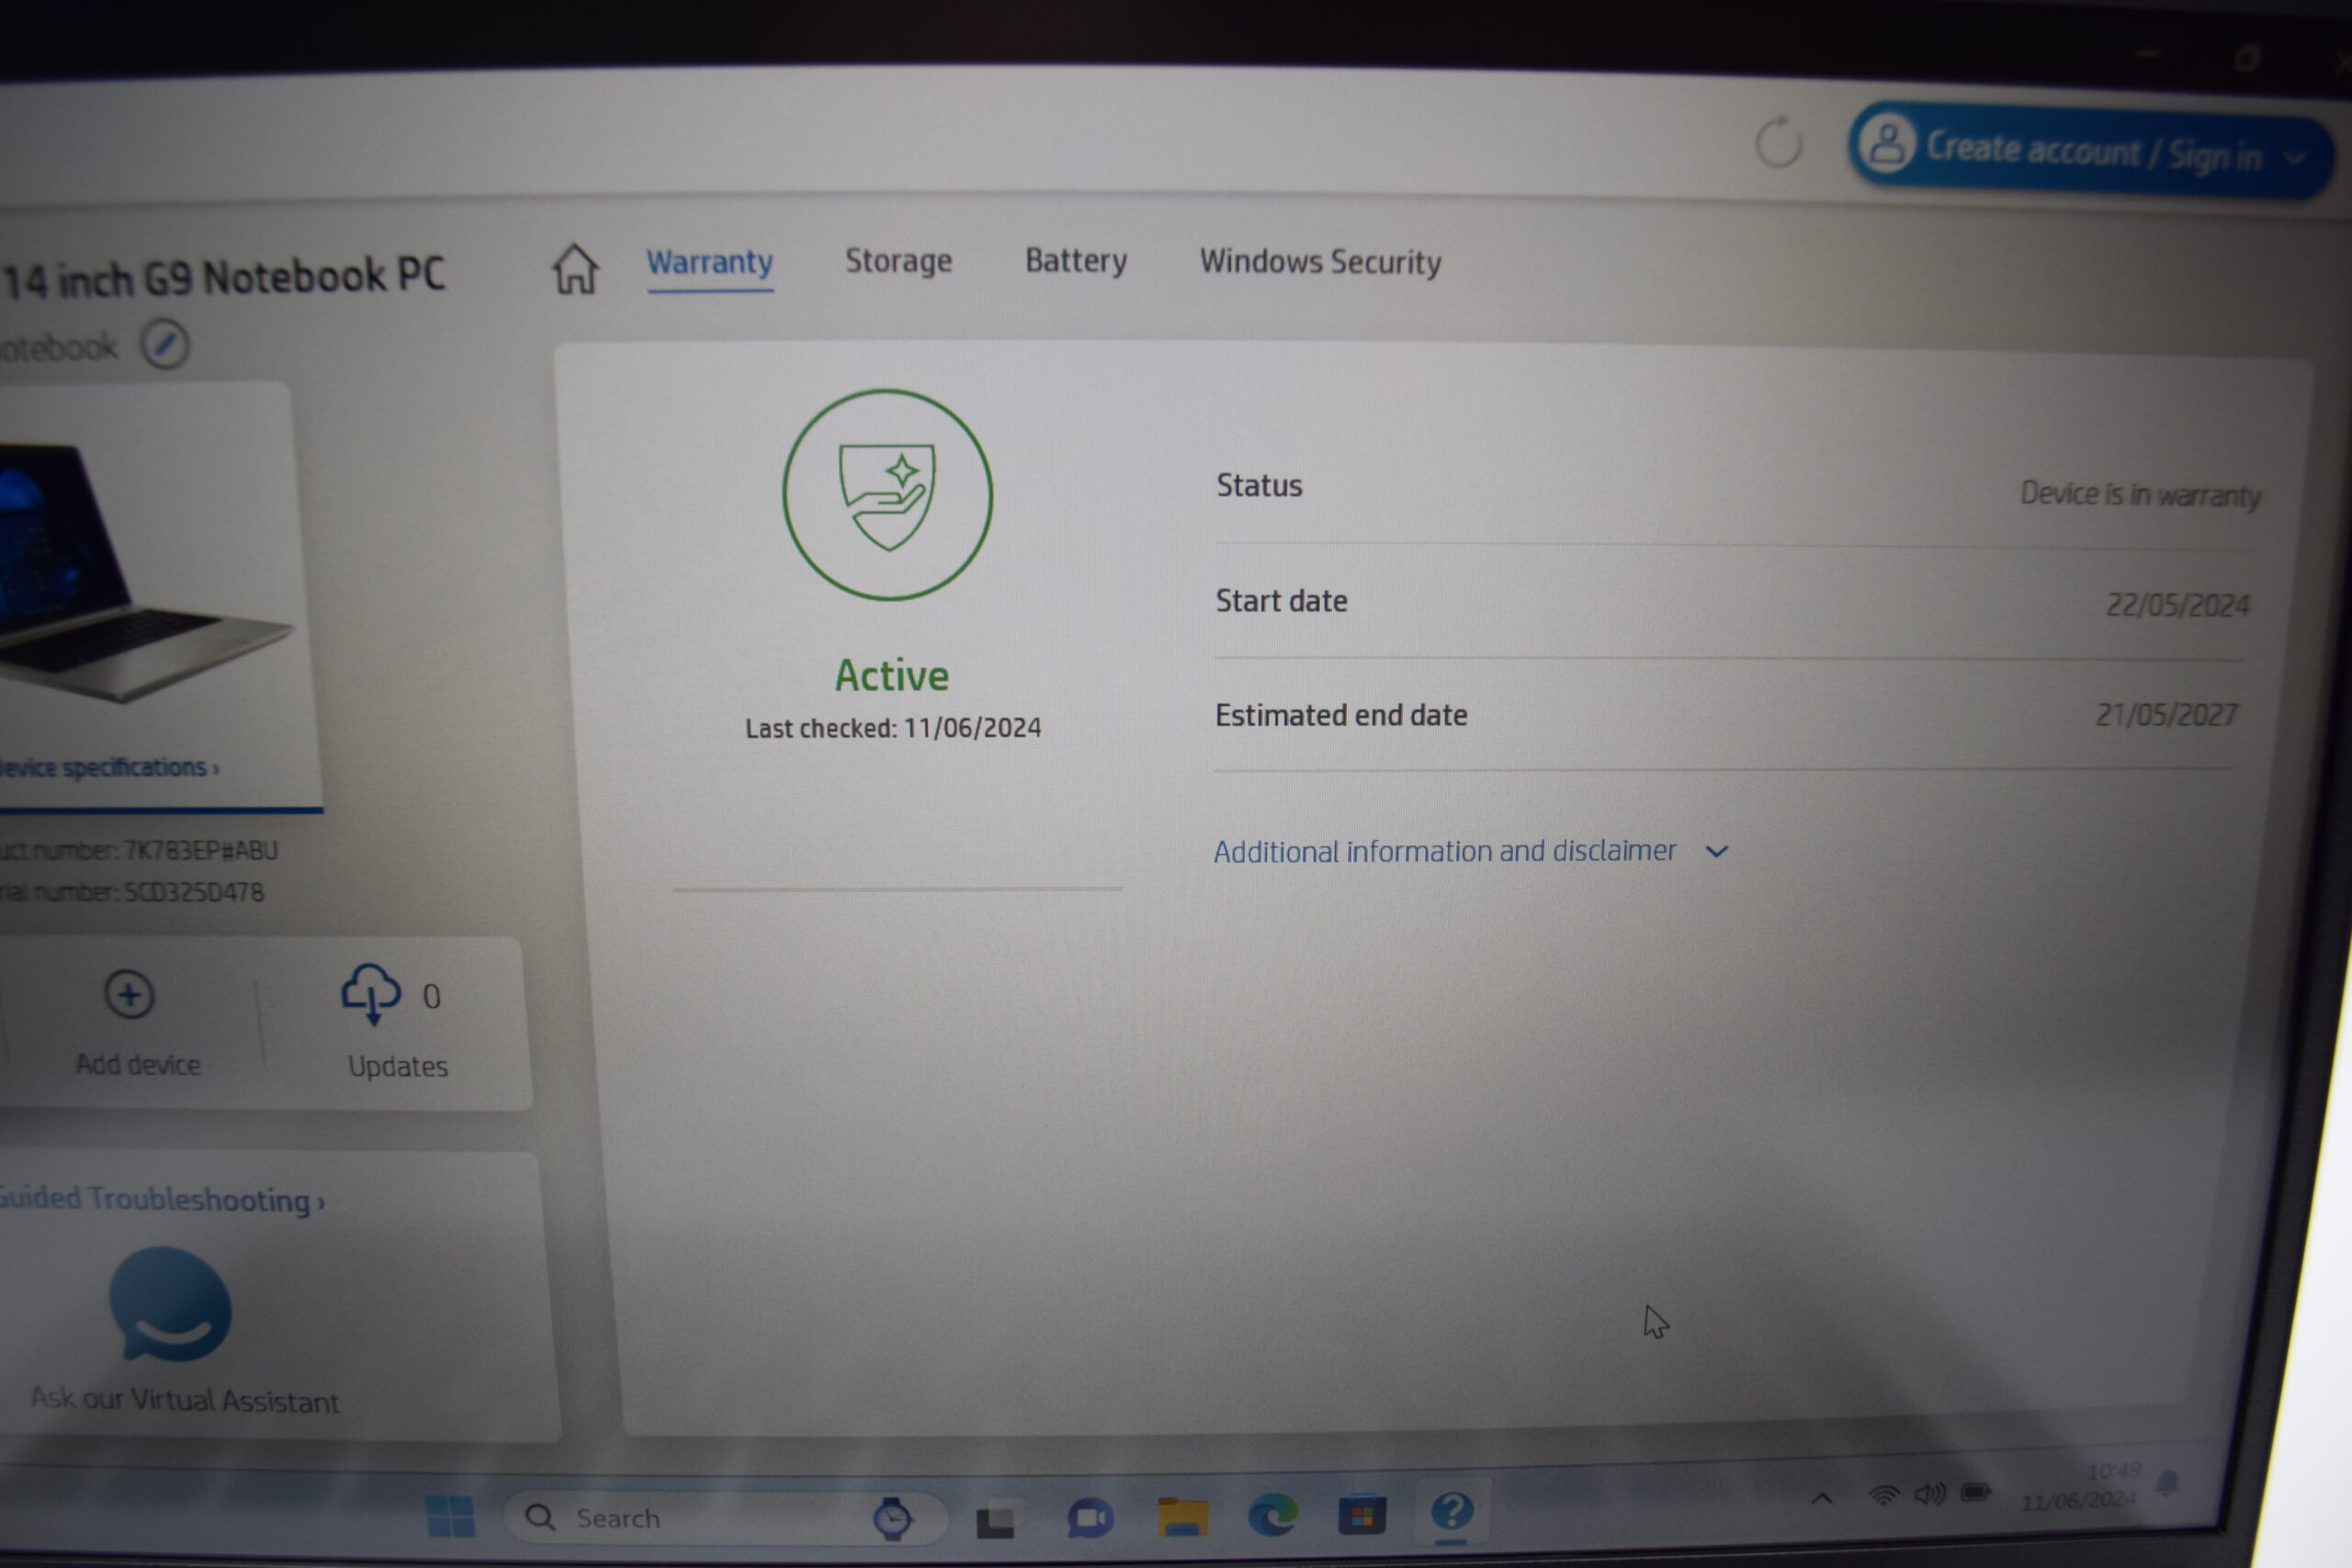Click the start date 22/05/2024
The image size is (2352, 1568).
[2177, 605]
